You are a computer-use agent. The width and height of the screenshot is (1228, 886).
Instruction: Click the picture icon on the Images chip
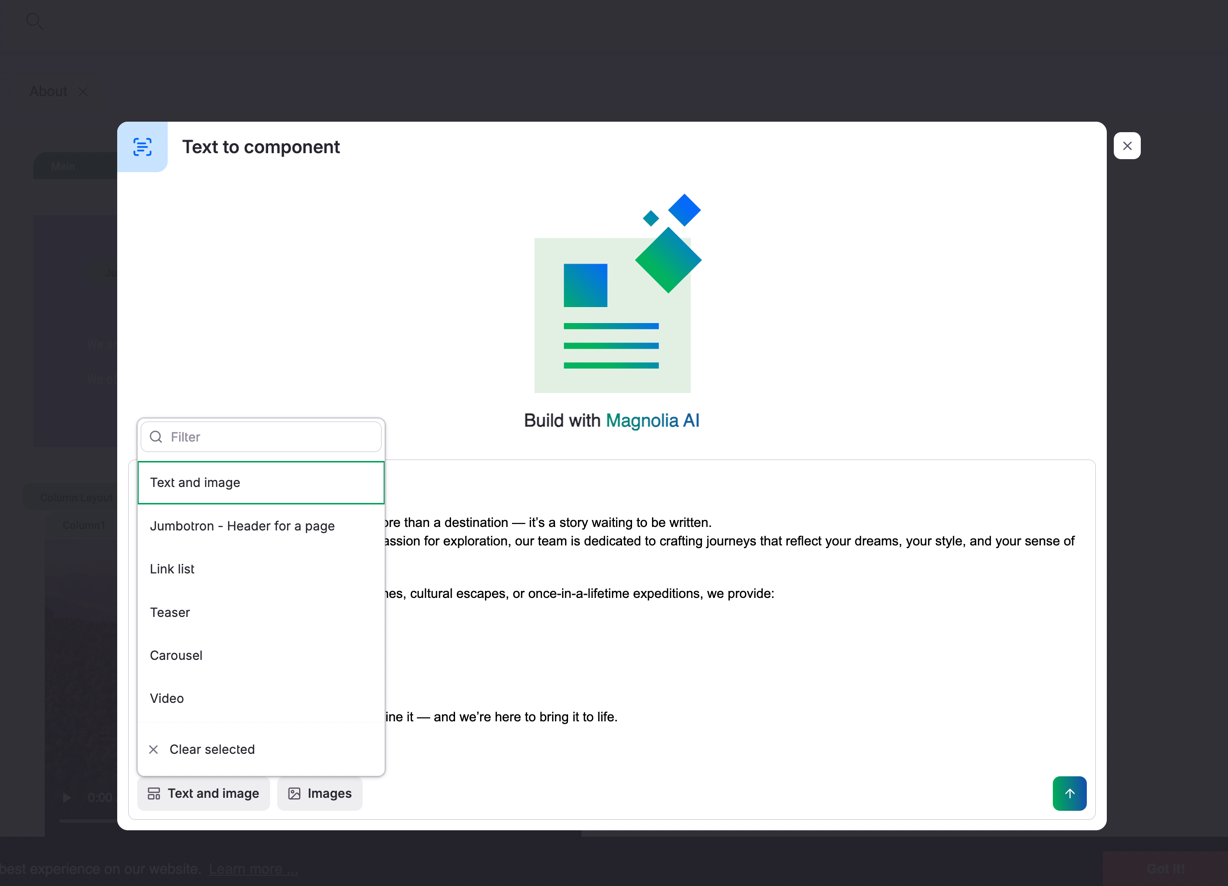[x=294, y=793]
